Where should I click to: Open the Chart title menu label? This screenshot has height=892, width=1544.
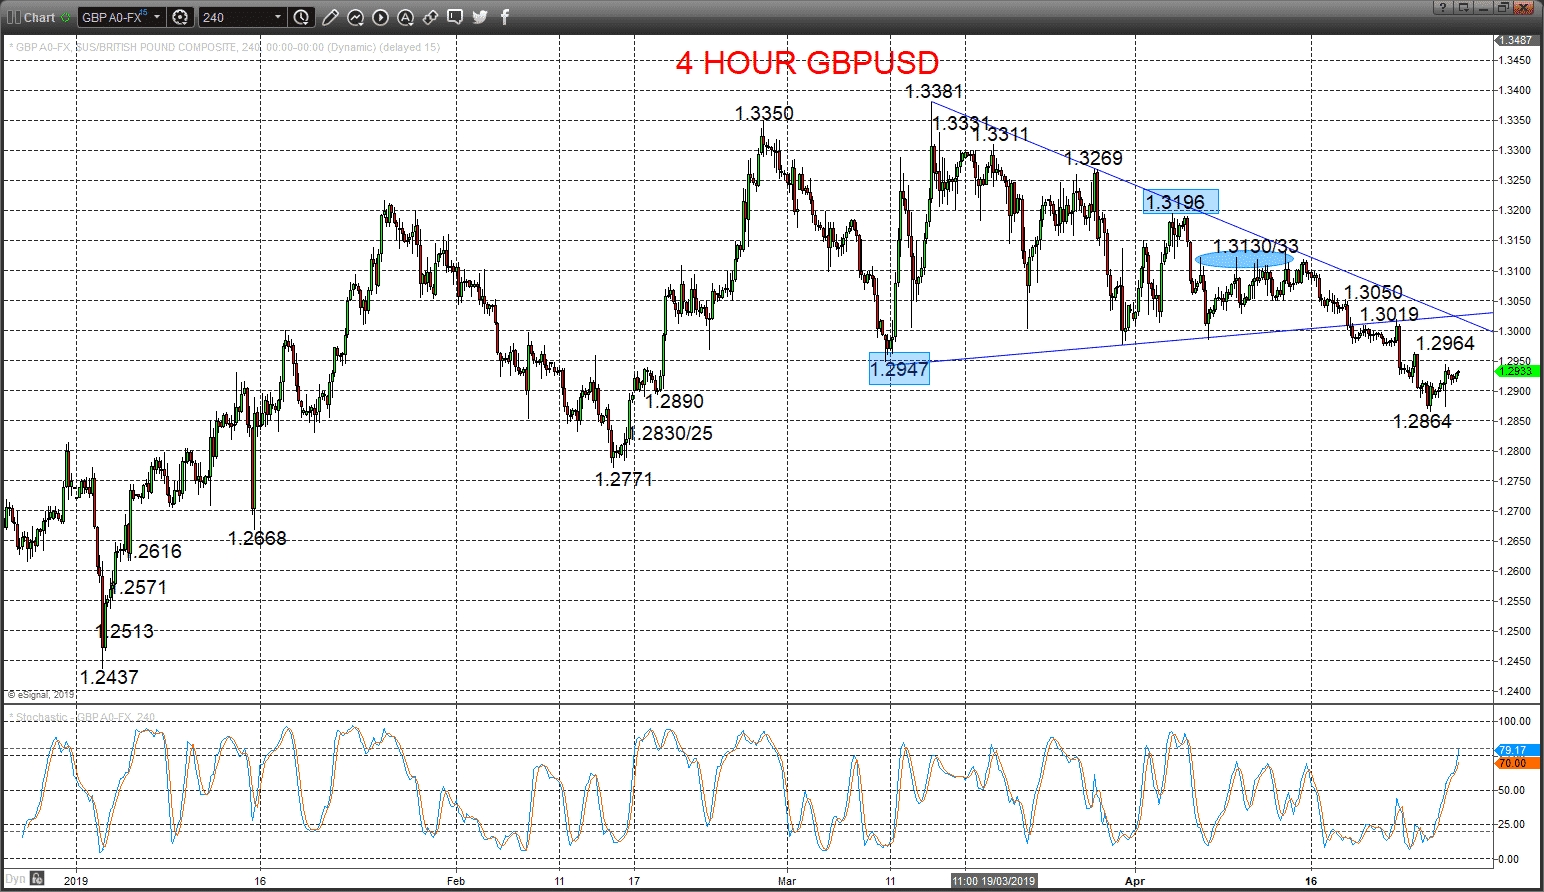[40, 17]
